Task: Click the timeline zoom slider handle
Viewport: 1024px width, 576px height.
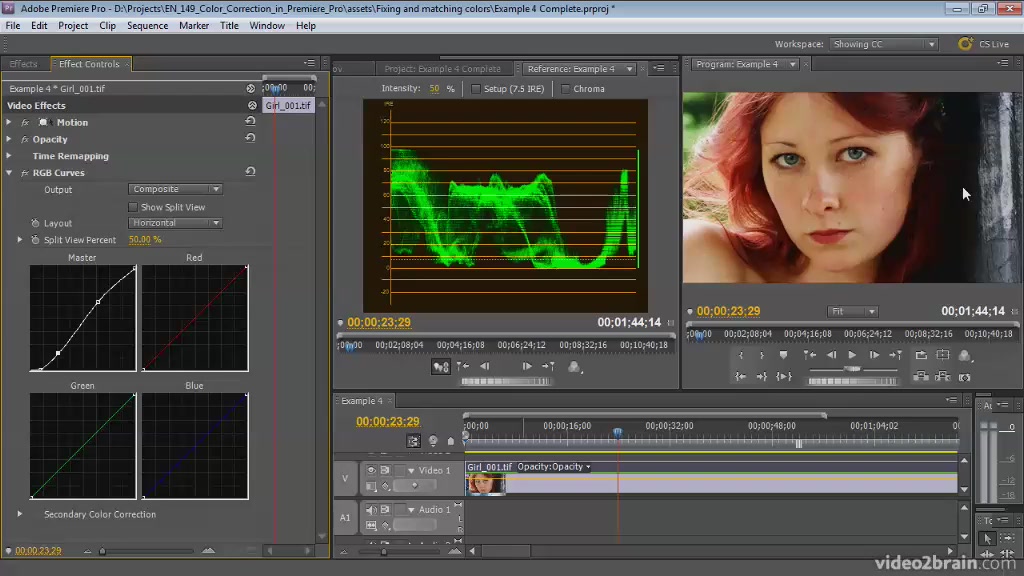Action: [383, 551]
